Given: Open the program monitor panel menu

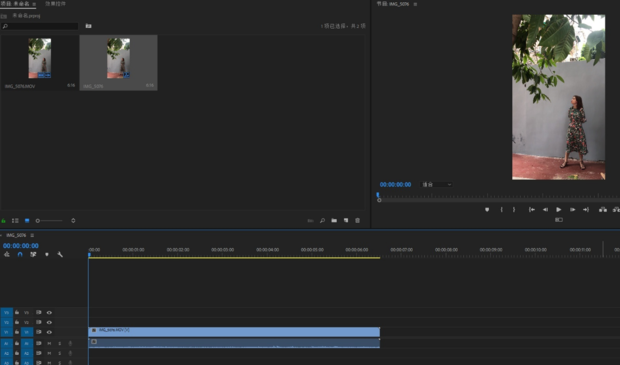Looking at the screenshot, I should coord(415,4).
